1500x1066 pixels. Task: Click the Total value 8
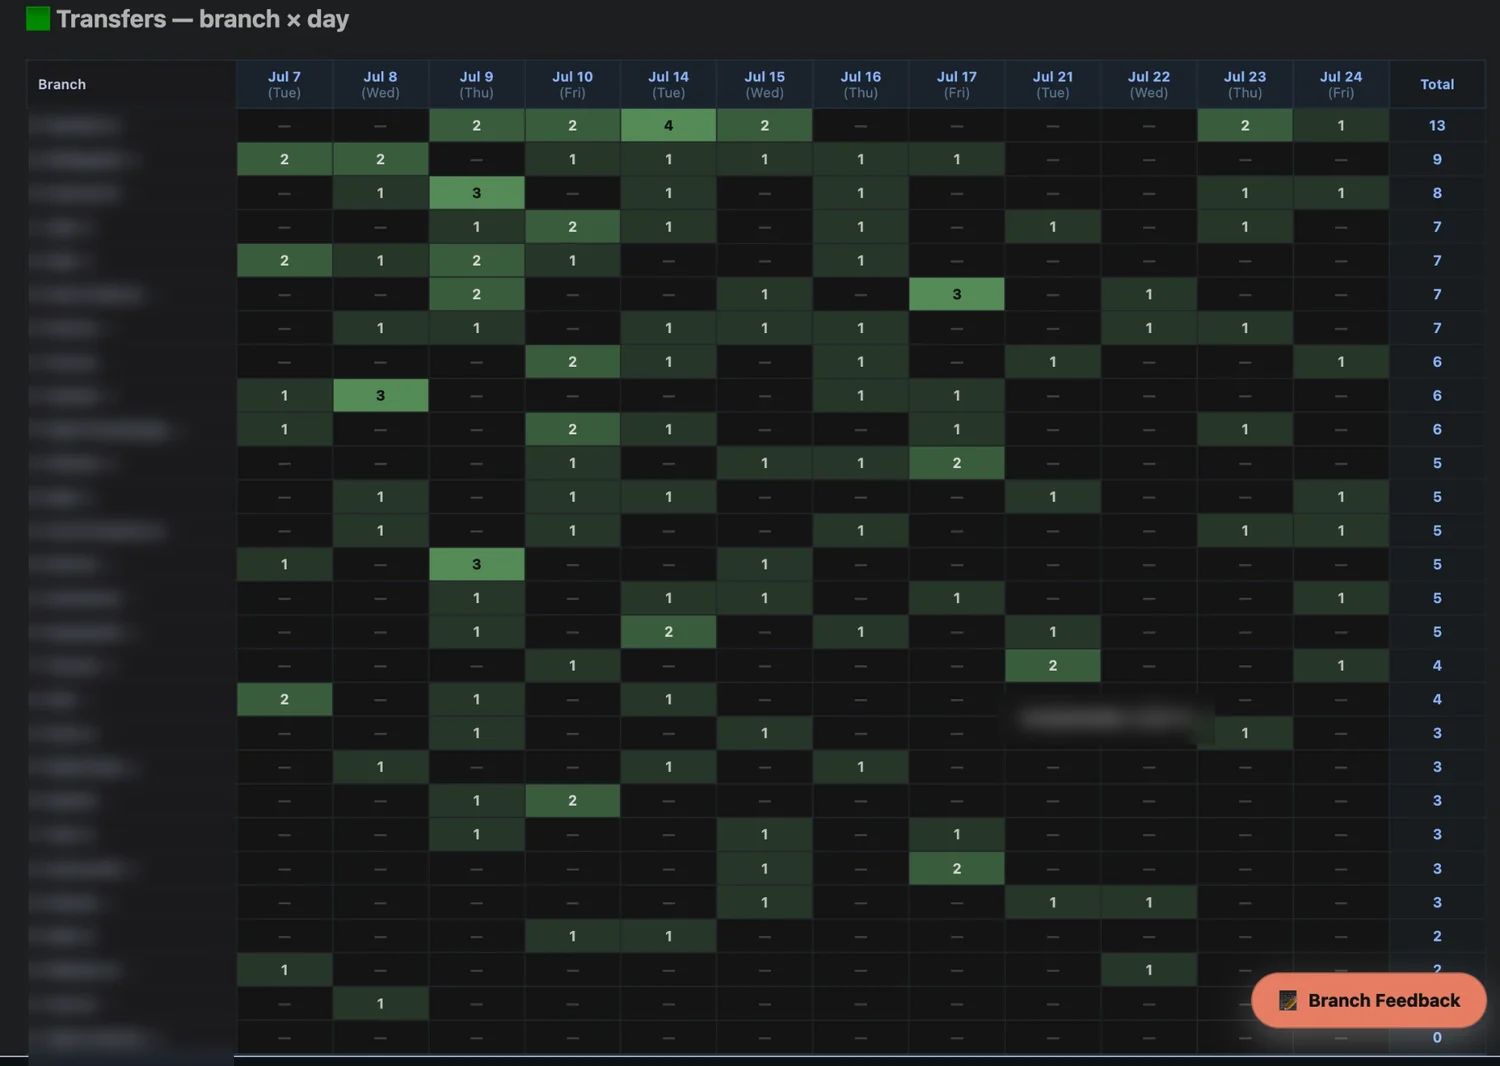click(x=1437, y=193)
